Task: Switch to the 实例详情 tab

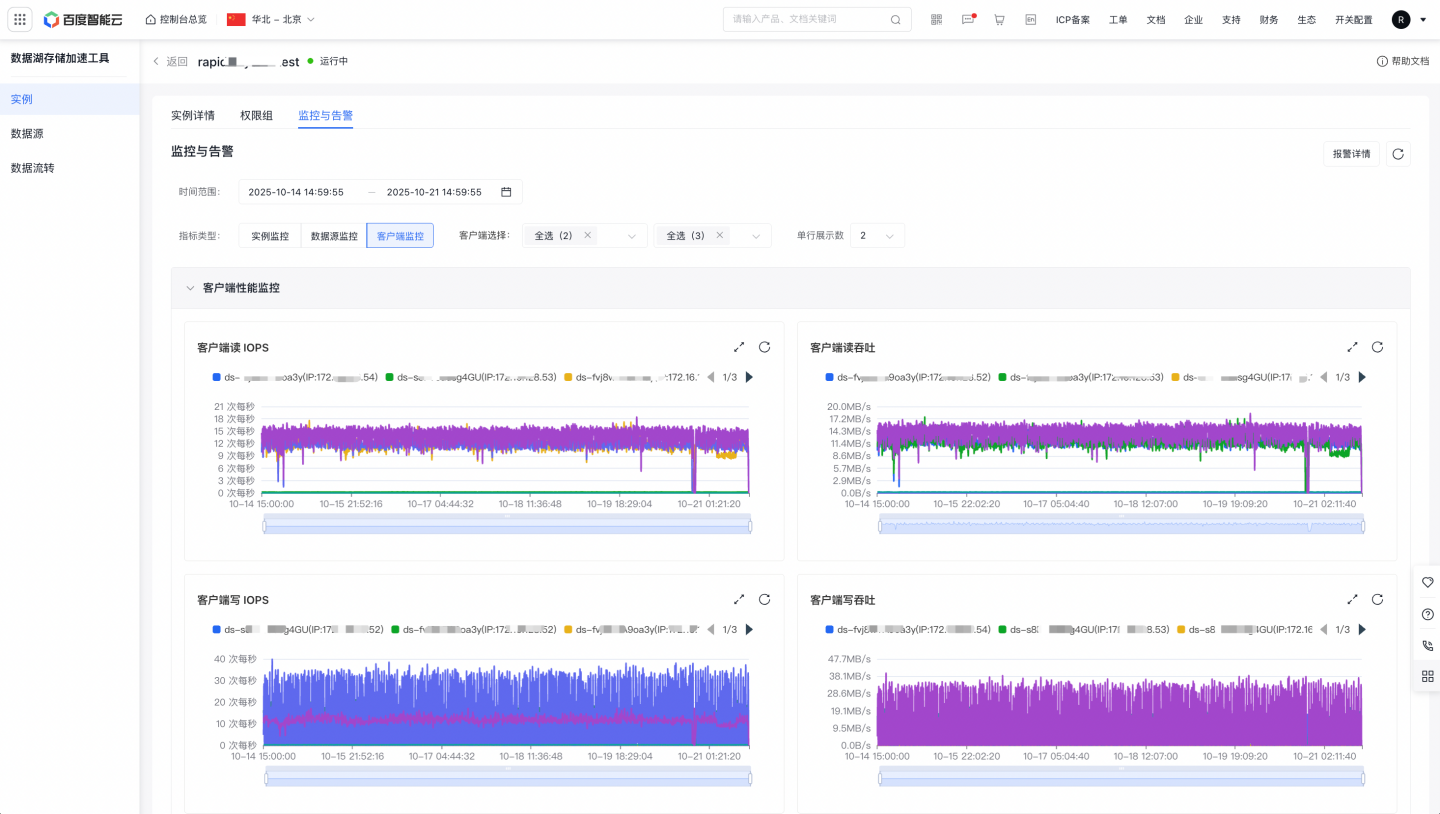Action: (193, 115)
